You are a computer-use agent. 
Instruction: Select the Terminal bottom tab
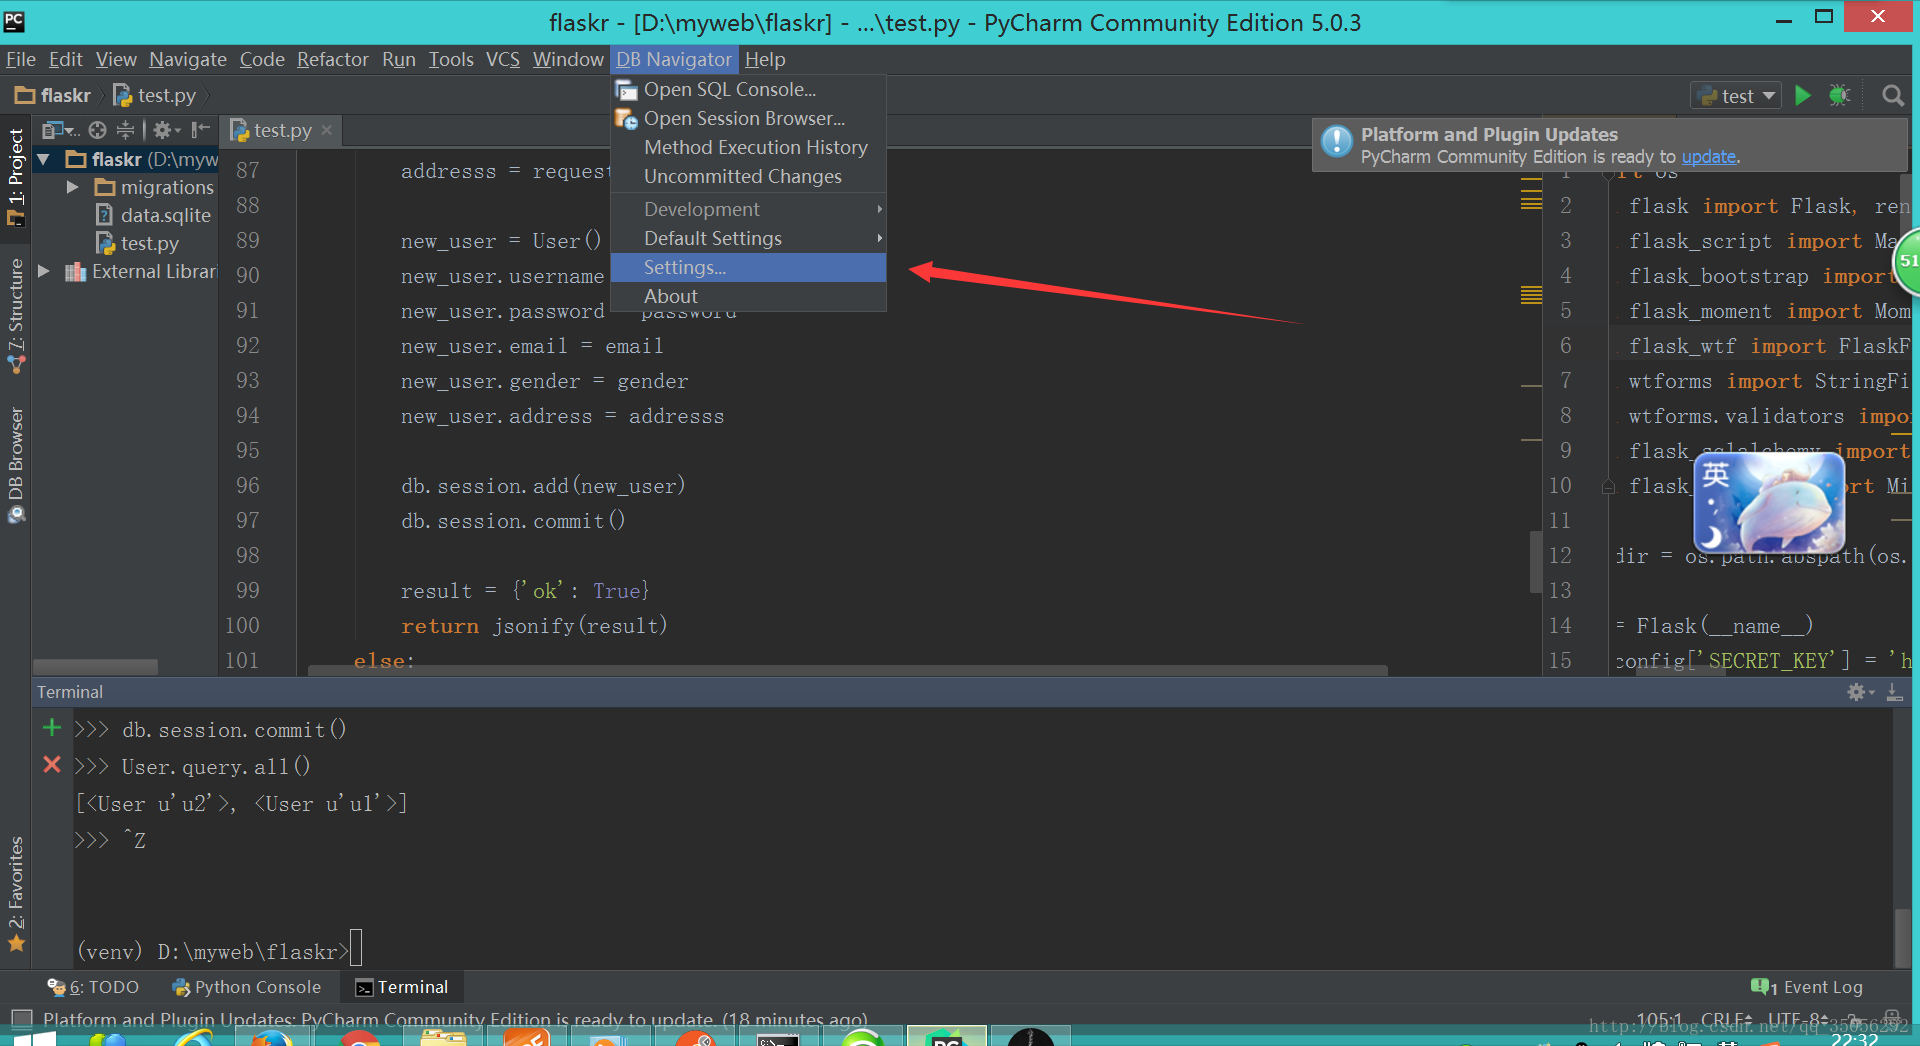click(402, 987)
